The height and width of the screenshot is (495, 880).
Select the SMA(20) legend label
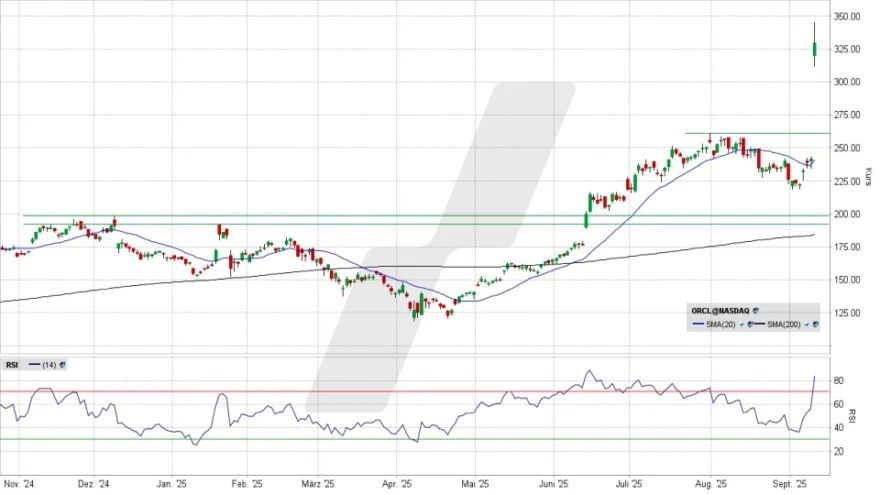coord(719,325)
